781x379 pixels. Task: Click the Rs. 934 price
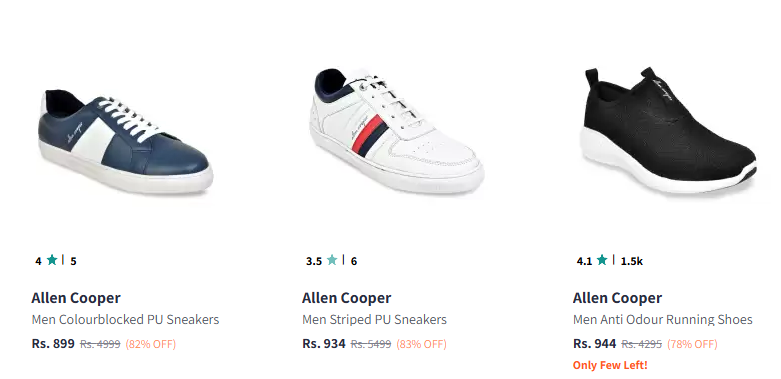coord(323,344)
